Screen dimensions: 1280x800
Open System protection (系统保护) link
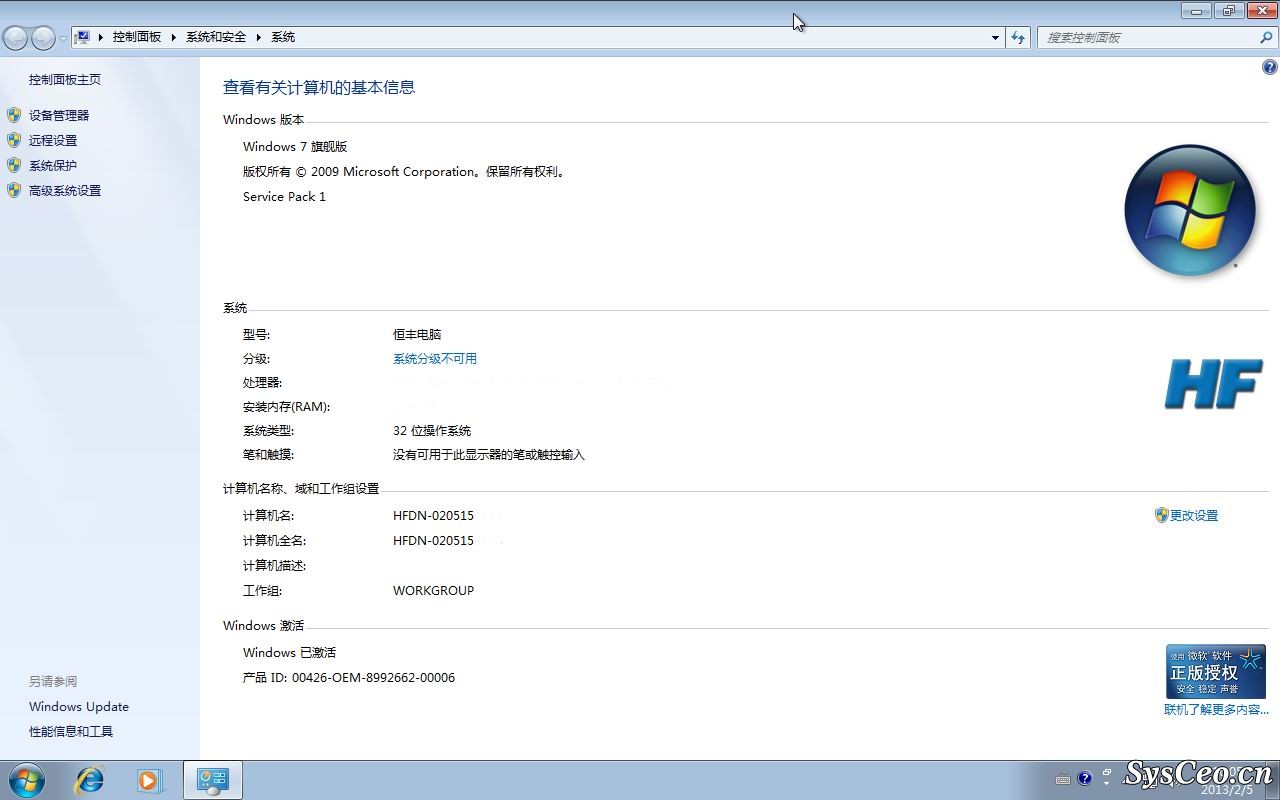coord(53,166)
